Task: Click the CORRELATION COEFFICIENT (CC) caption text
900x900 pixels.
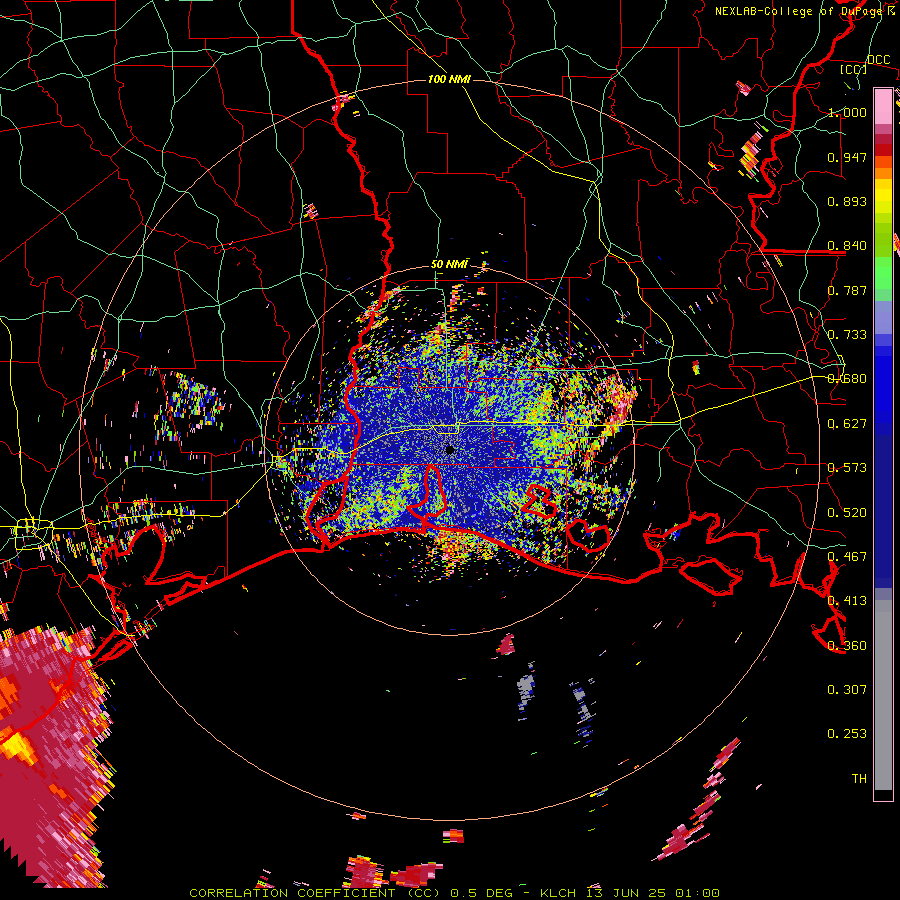Action: tap(315, 893)
